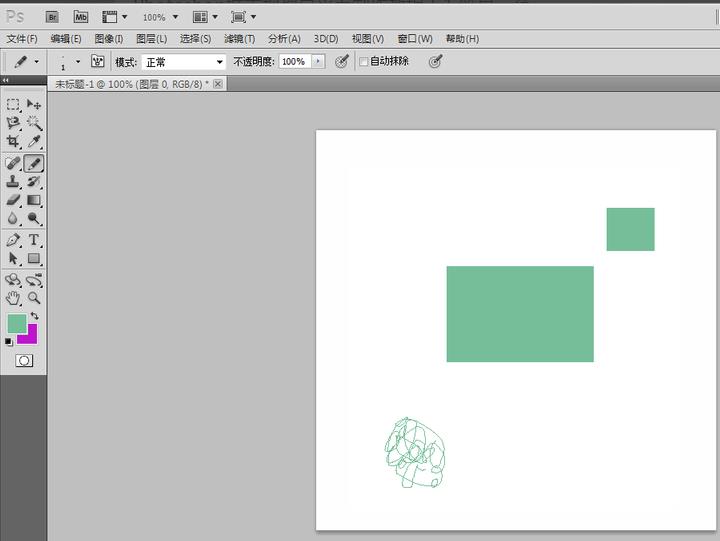The width and height of the screenshot is (720, 541).
Task: Enable the 自动抹除 checkbox
Action: (364, 62)
